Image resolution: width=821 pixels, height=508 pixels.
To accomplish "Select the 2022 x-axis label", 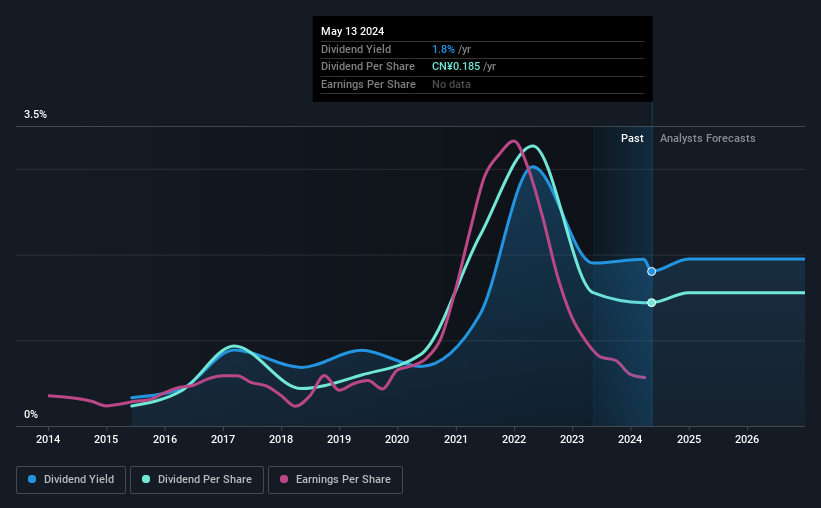I will (x=514, y=439).
